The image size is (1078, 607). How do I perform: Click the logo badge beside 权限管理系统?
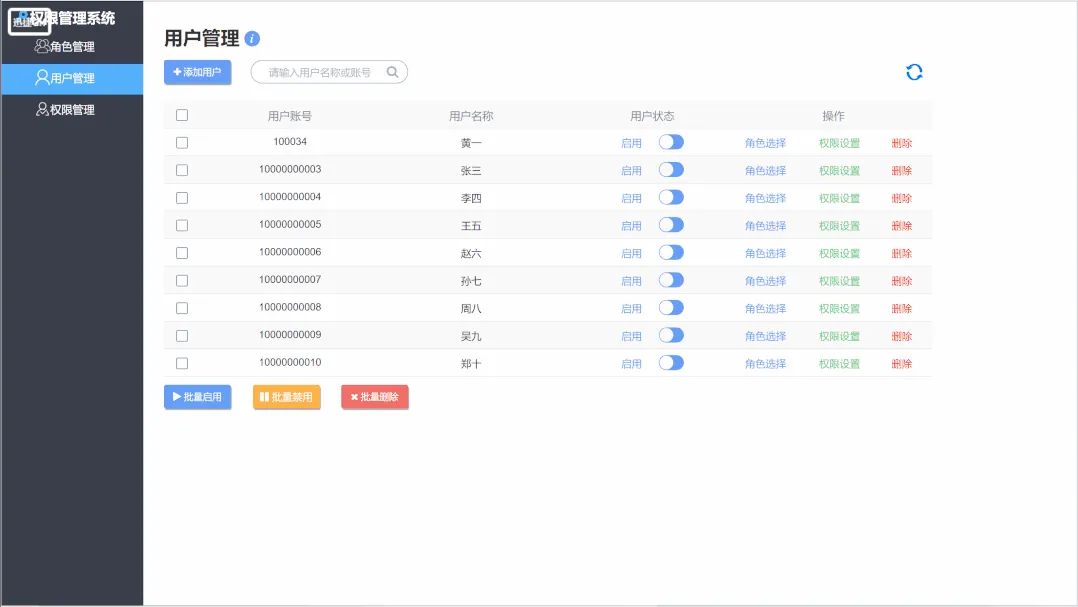(x=30, y=21)
